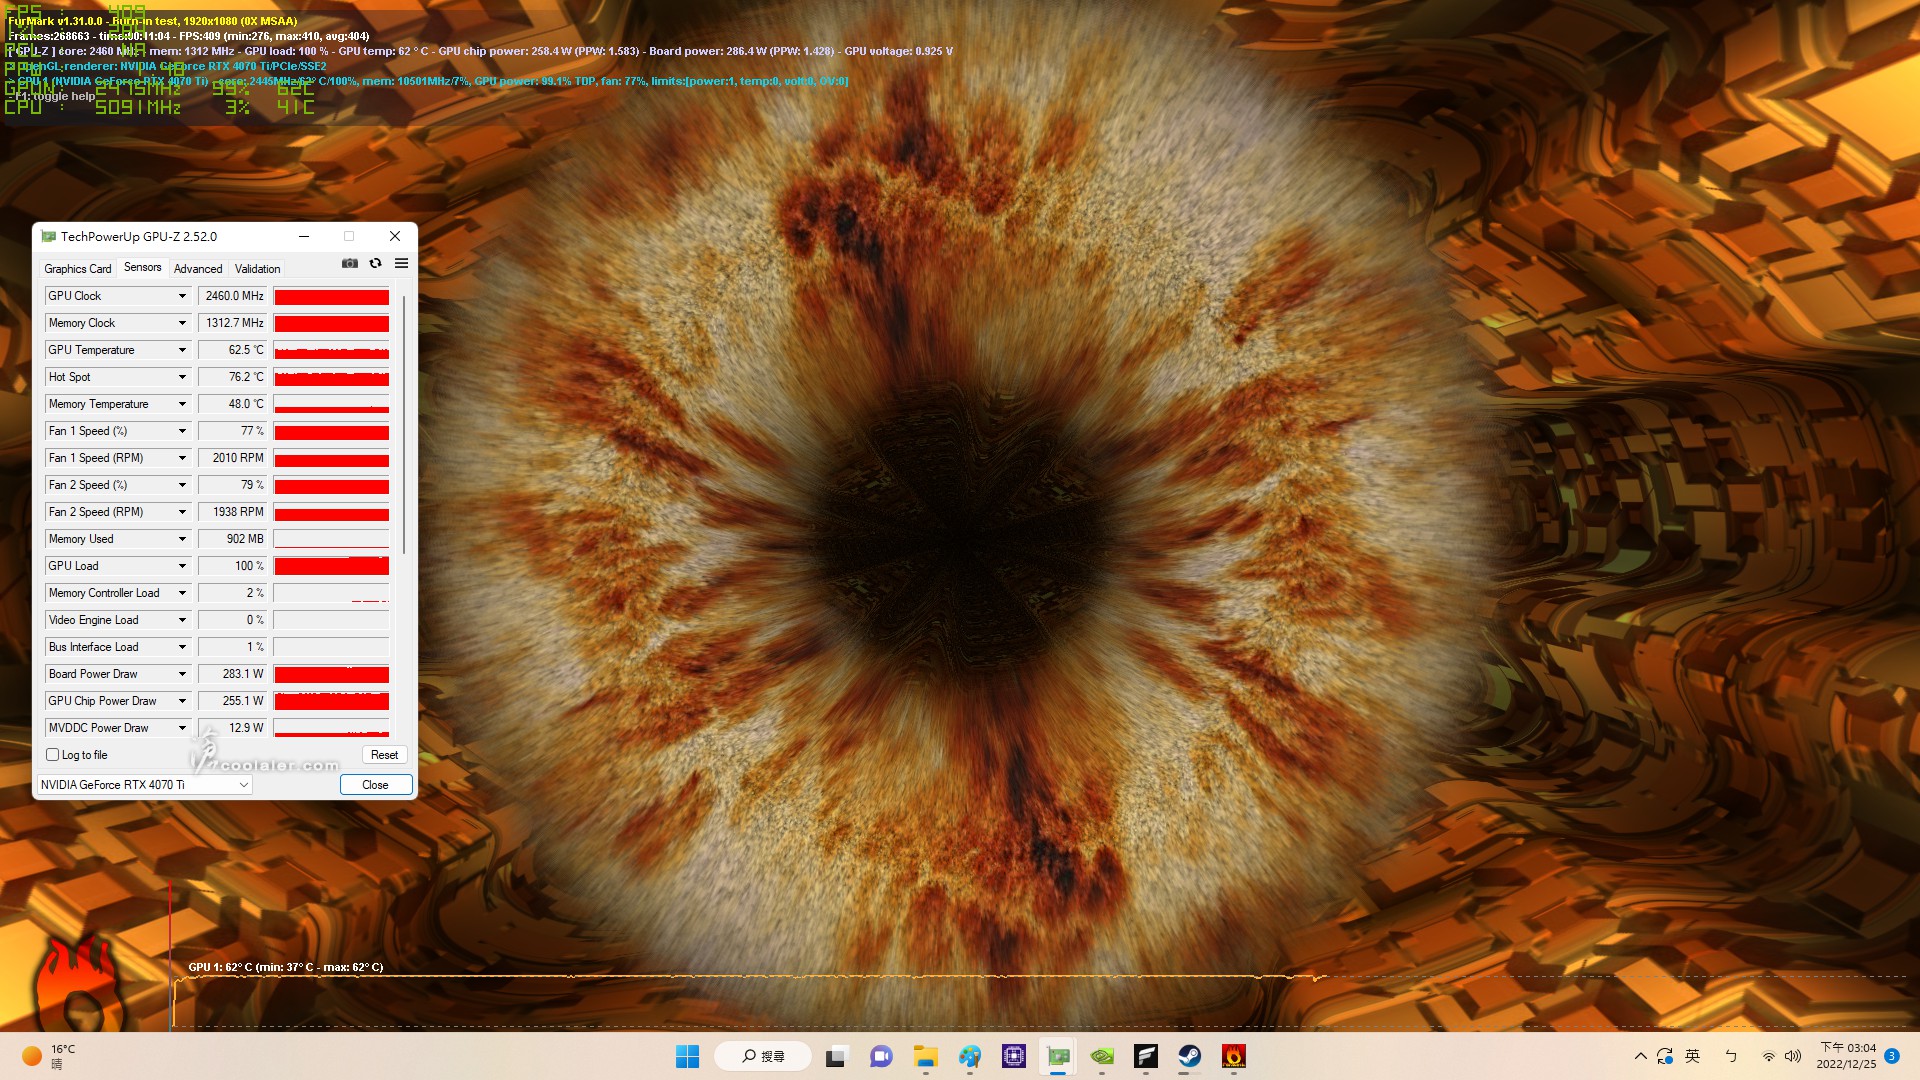Expand the GPU Temperature sensor dropdown
1920x1080 pixels.
pos(182,350)
